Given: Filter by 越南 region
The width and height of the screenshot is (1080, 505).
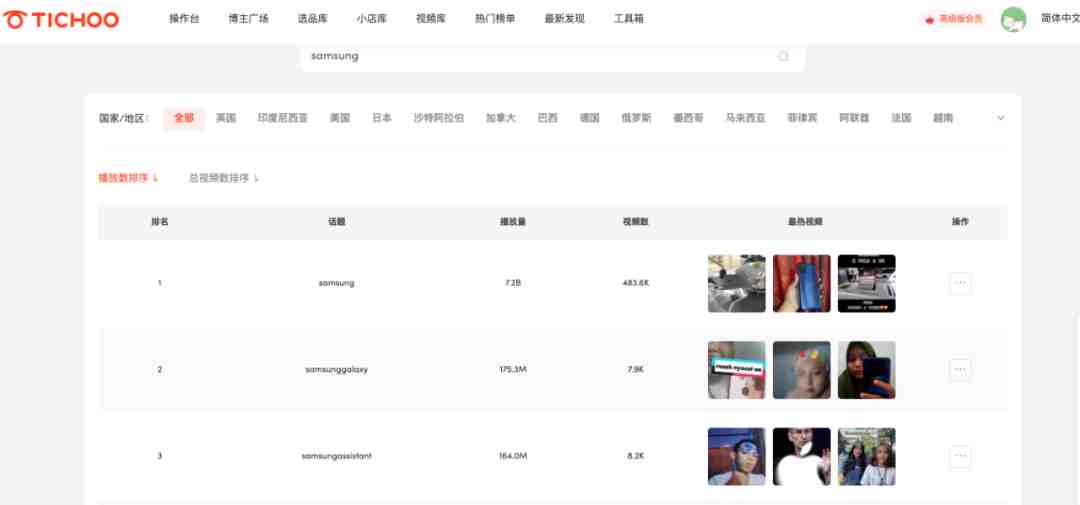Looking at the screenshot, I should (x=943, y=118).
